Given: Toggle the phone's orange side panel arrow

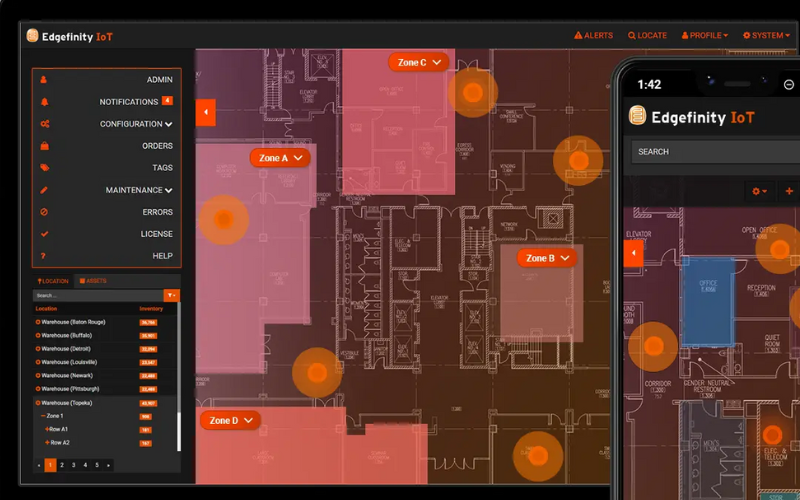Looking at the screenshot, I should point(632,253).
